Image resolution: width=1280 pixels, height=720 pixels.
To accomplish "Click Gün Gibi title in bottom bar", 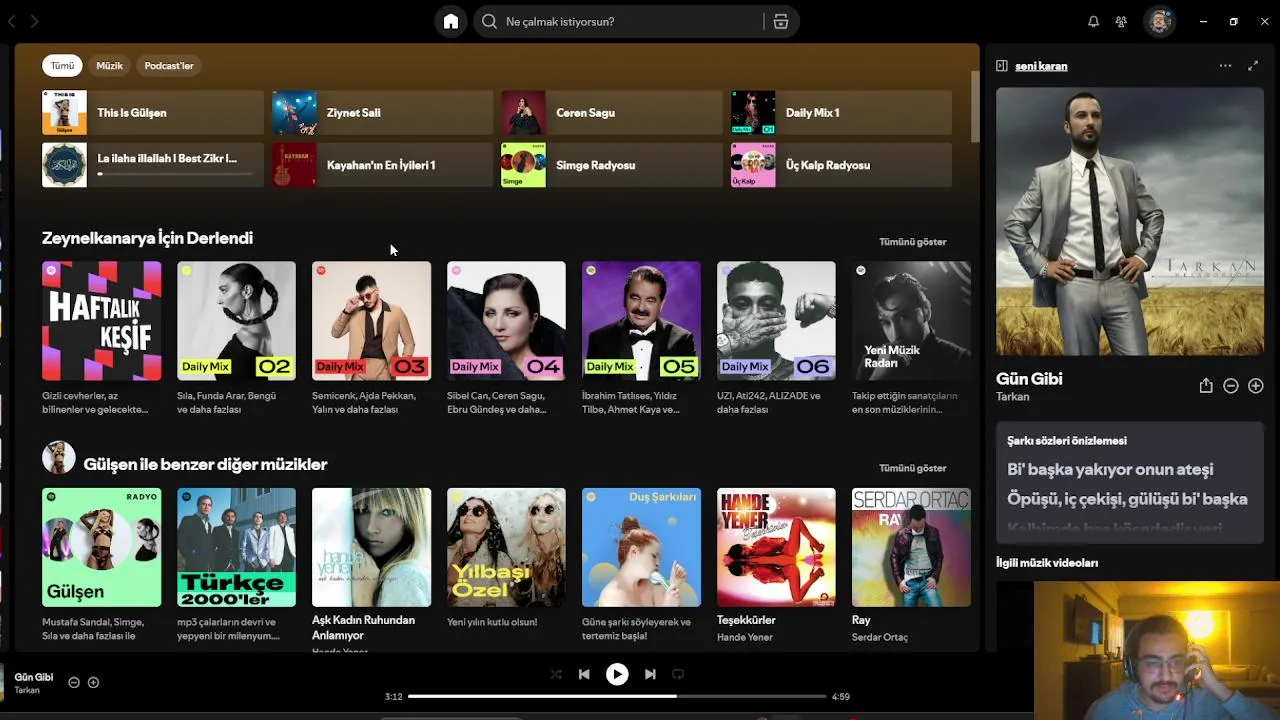I will 34,677.
